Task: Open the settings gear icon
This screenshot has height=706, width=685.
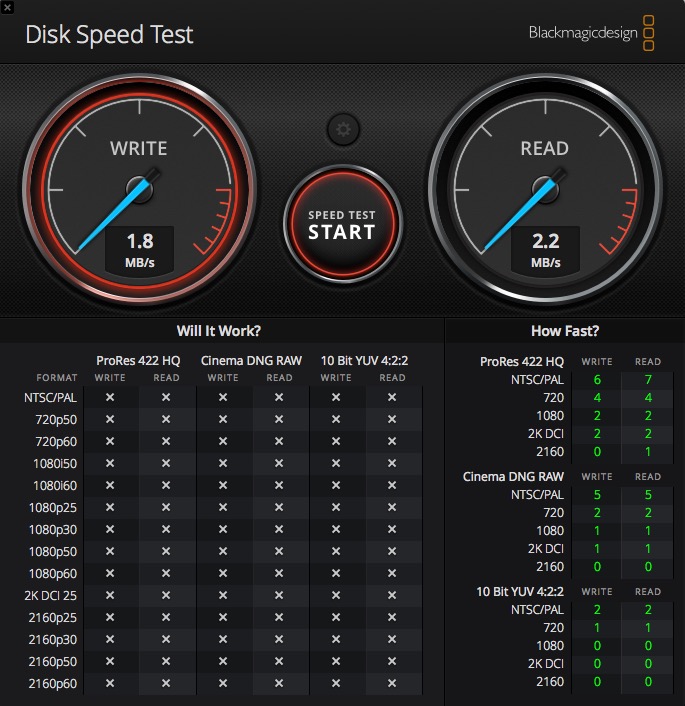Action: point(343,129)
